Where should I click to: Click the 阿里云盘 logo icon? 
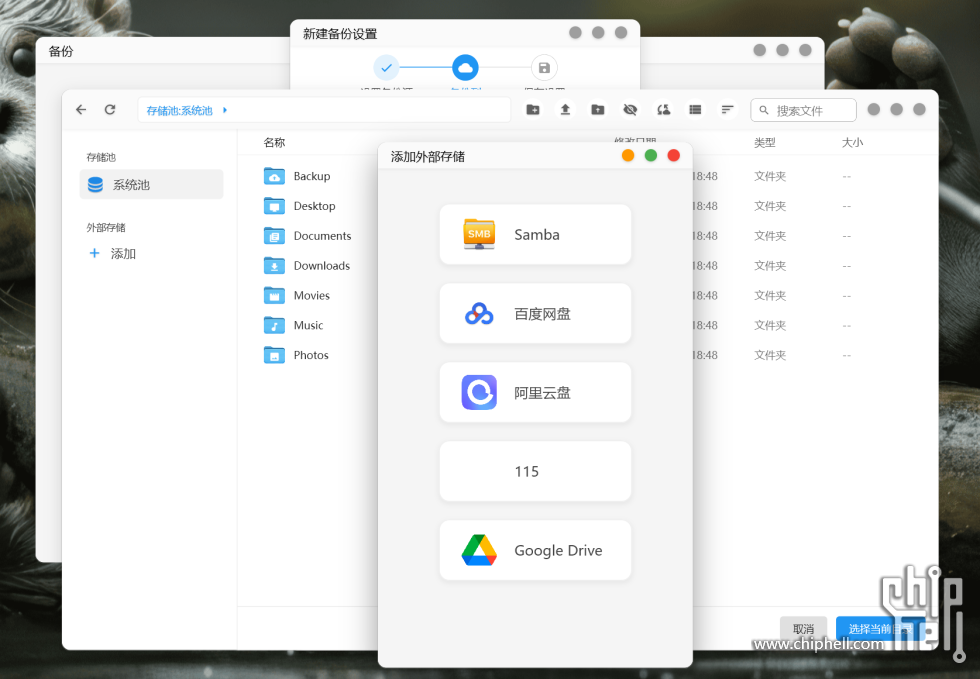coord(479,393)
